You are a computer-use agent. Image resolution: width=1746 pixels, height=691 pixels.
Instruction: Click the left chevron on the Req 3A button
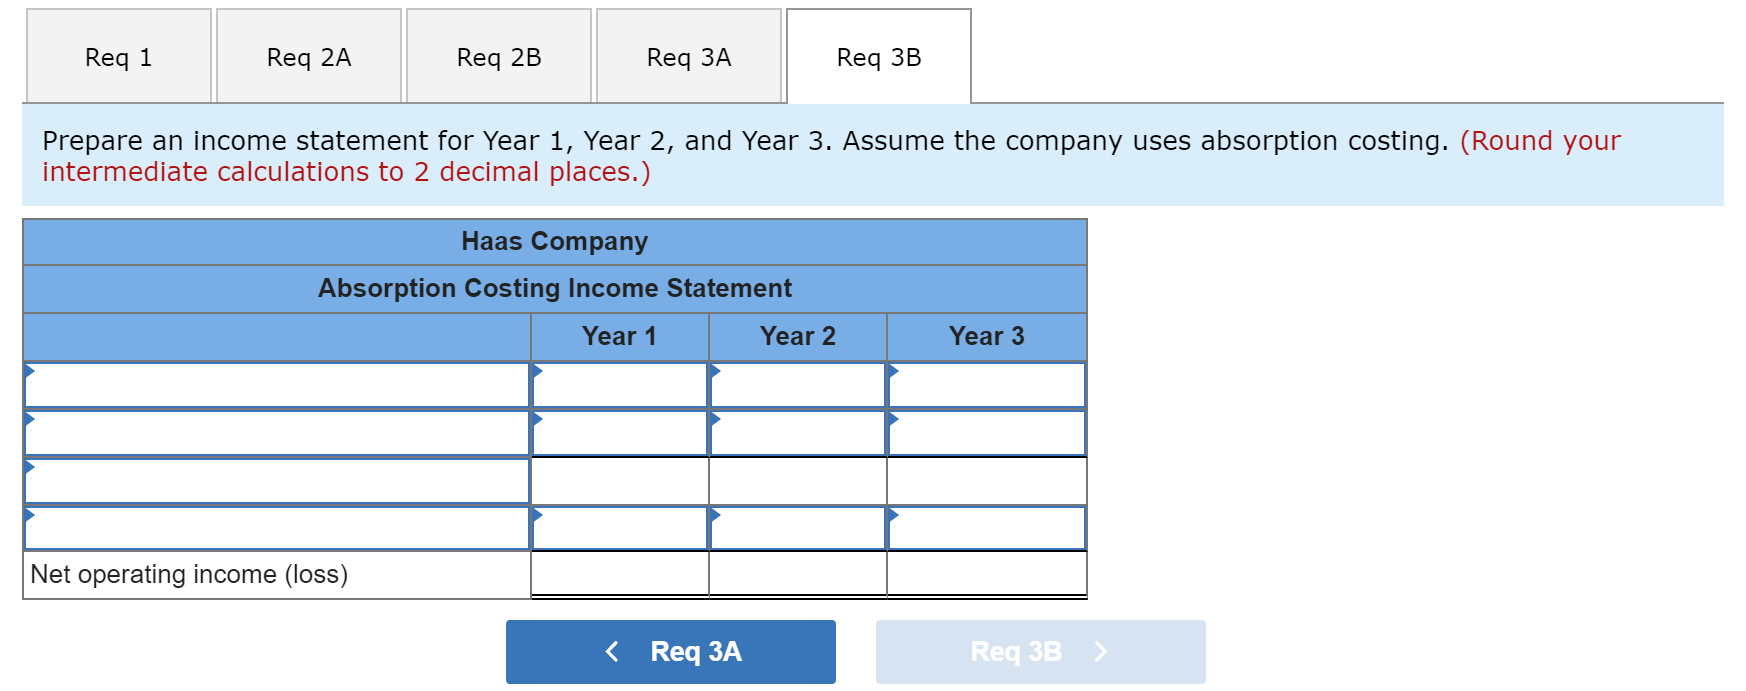pos(612,651)
